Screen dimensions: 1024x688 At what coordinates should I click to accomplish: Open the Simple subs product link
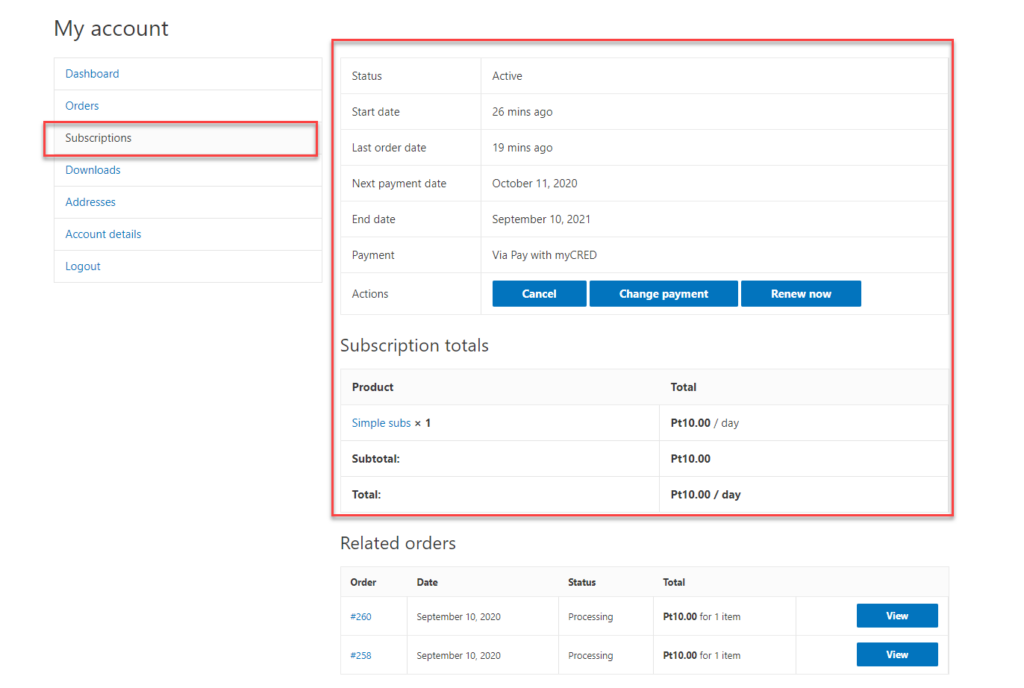(381, 423)
